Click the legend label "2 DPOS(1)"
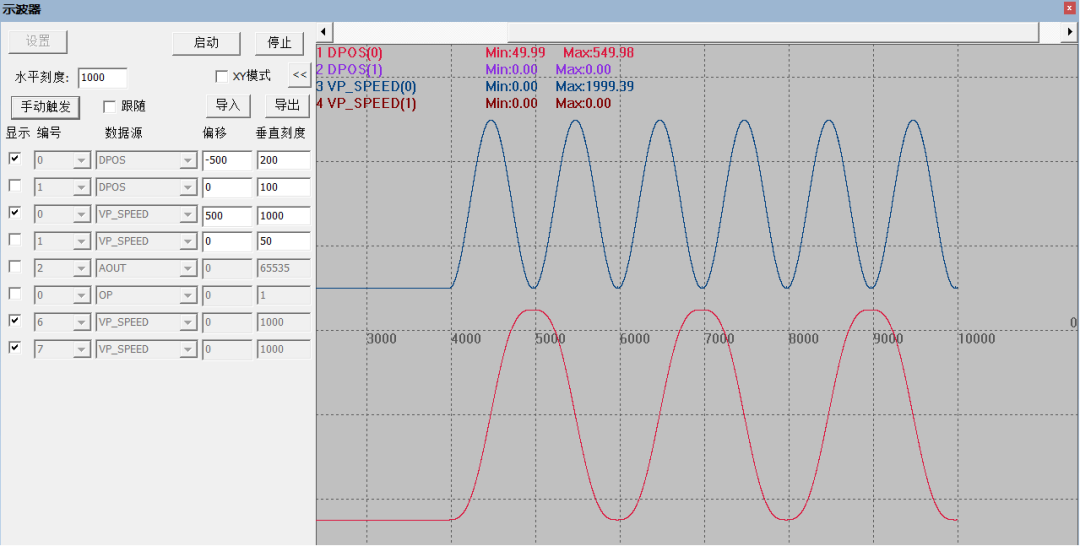 coord(349,70)
